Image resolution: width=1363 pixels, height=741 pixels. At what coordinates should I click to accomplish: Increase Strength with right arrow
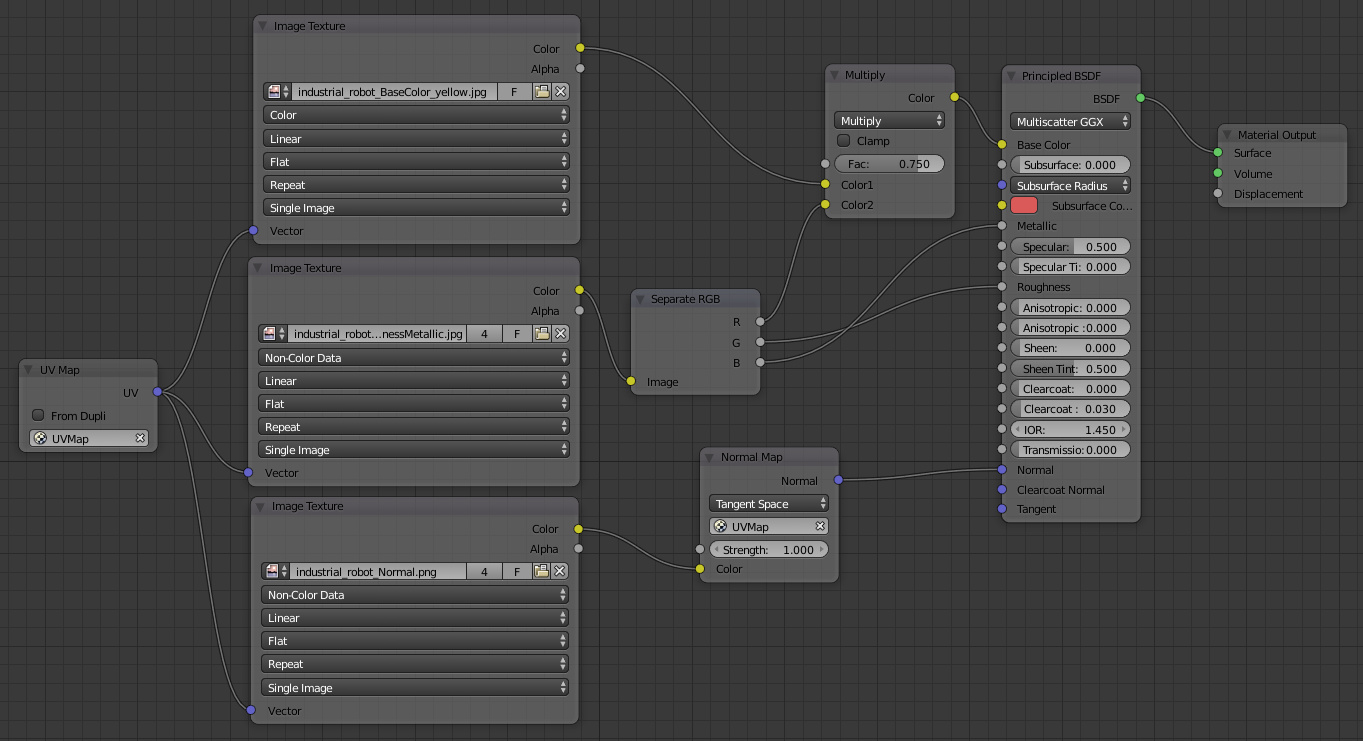pyautogui.click(x=822, y=550)
